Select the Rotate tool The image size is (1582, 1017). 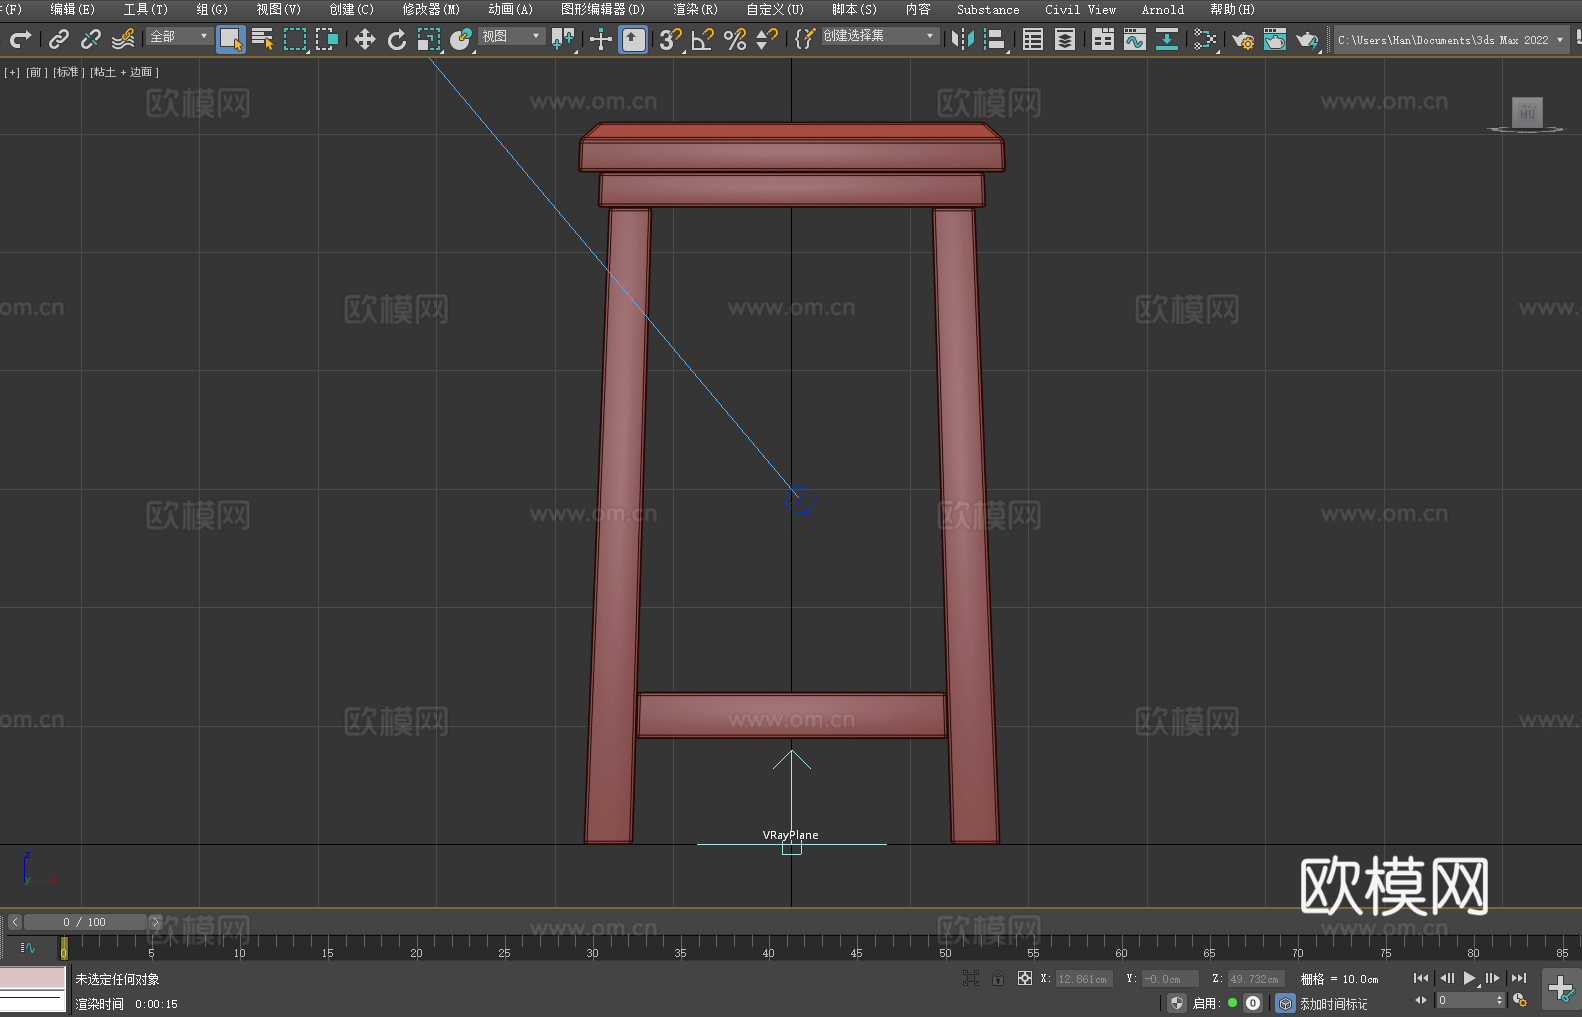[397, 39]
